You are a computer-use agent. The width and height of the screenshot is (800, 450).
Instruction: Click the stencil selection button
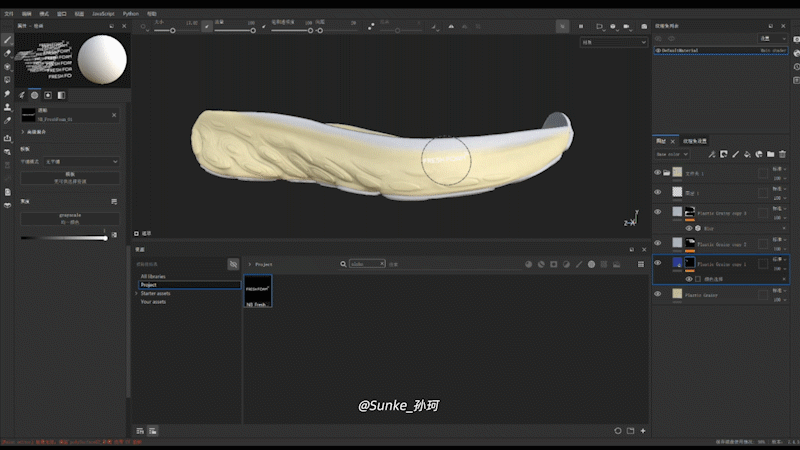tap(70, 178)
